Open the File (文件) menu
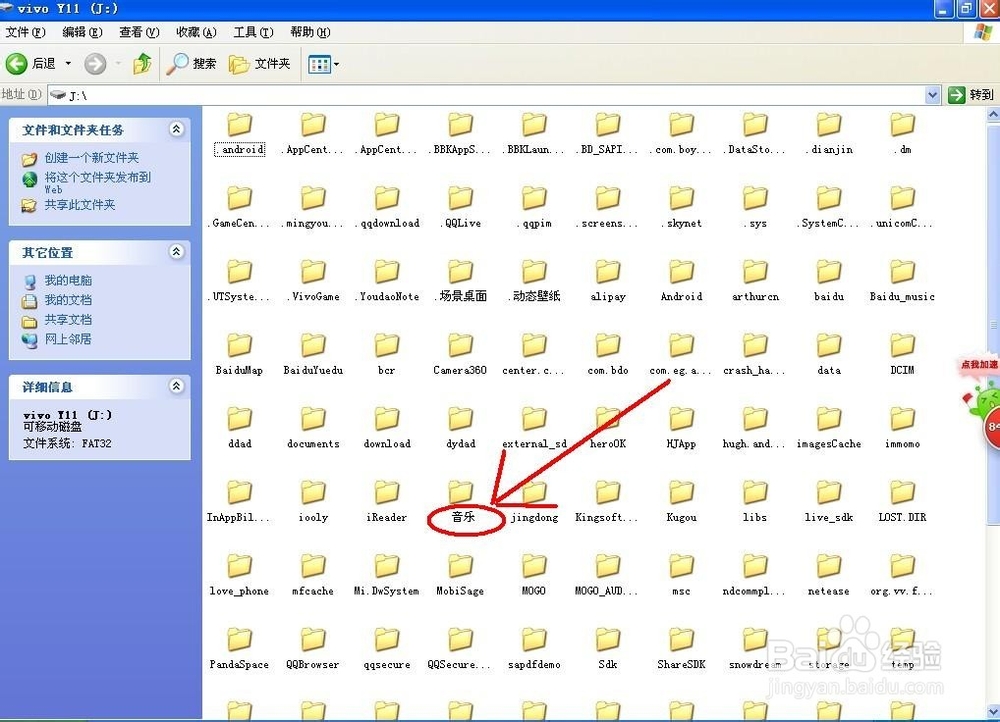 click(x=25, y=32)
